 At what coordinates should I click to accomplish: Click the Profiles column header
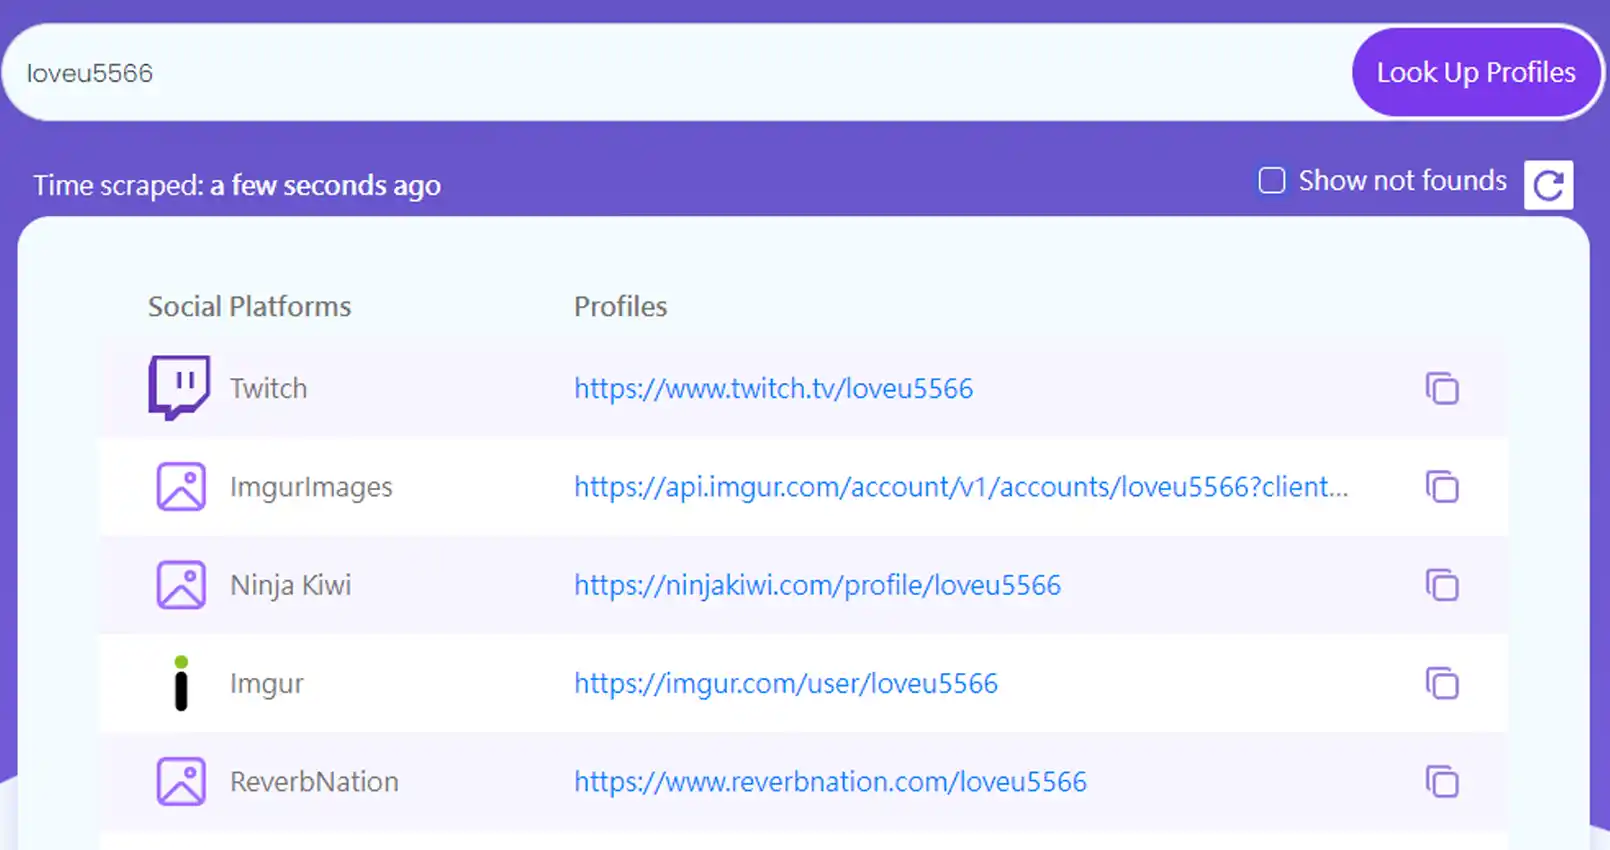point(620,306)
